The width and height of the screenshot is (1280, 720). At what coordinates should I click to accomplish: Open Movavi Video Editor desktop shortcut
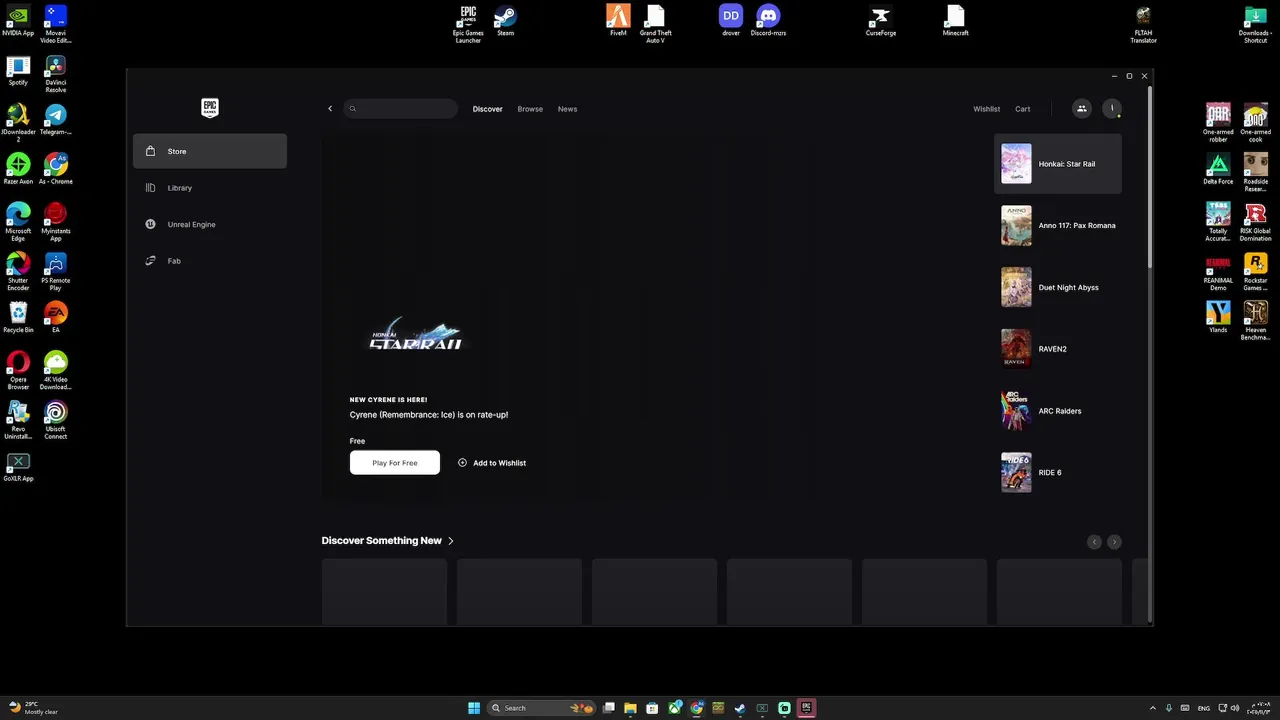click(56, 25)
